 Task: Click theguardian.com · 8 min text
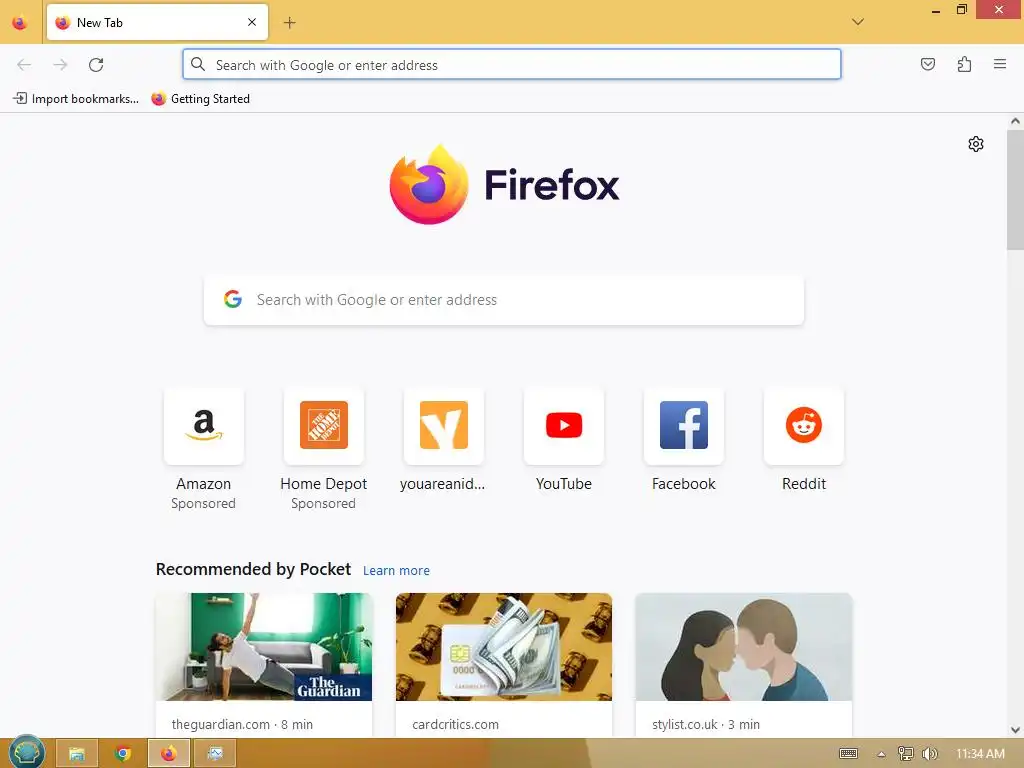(242, 724)
